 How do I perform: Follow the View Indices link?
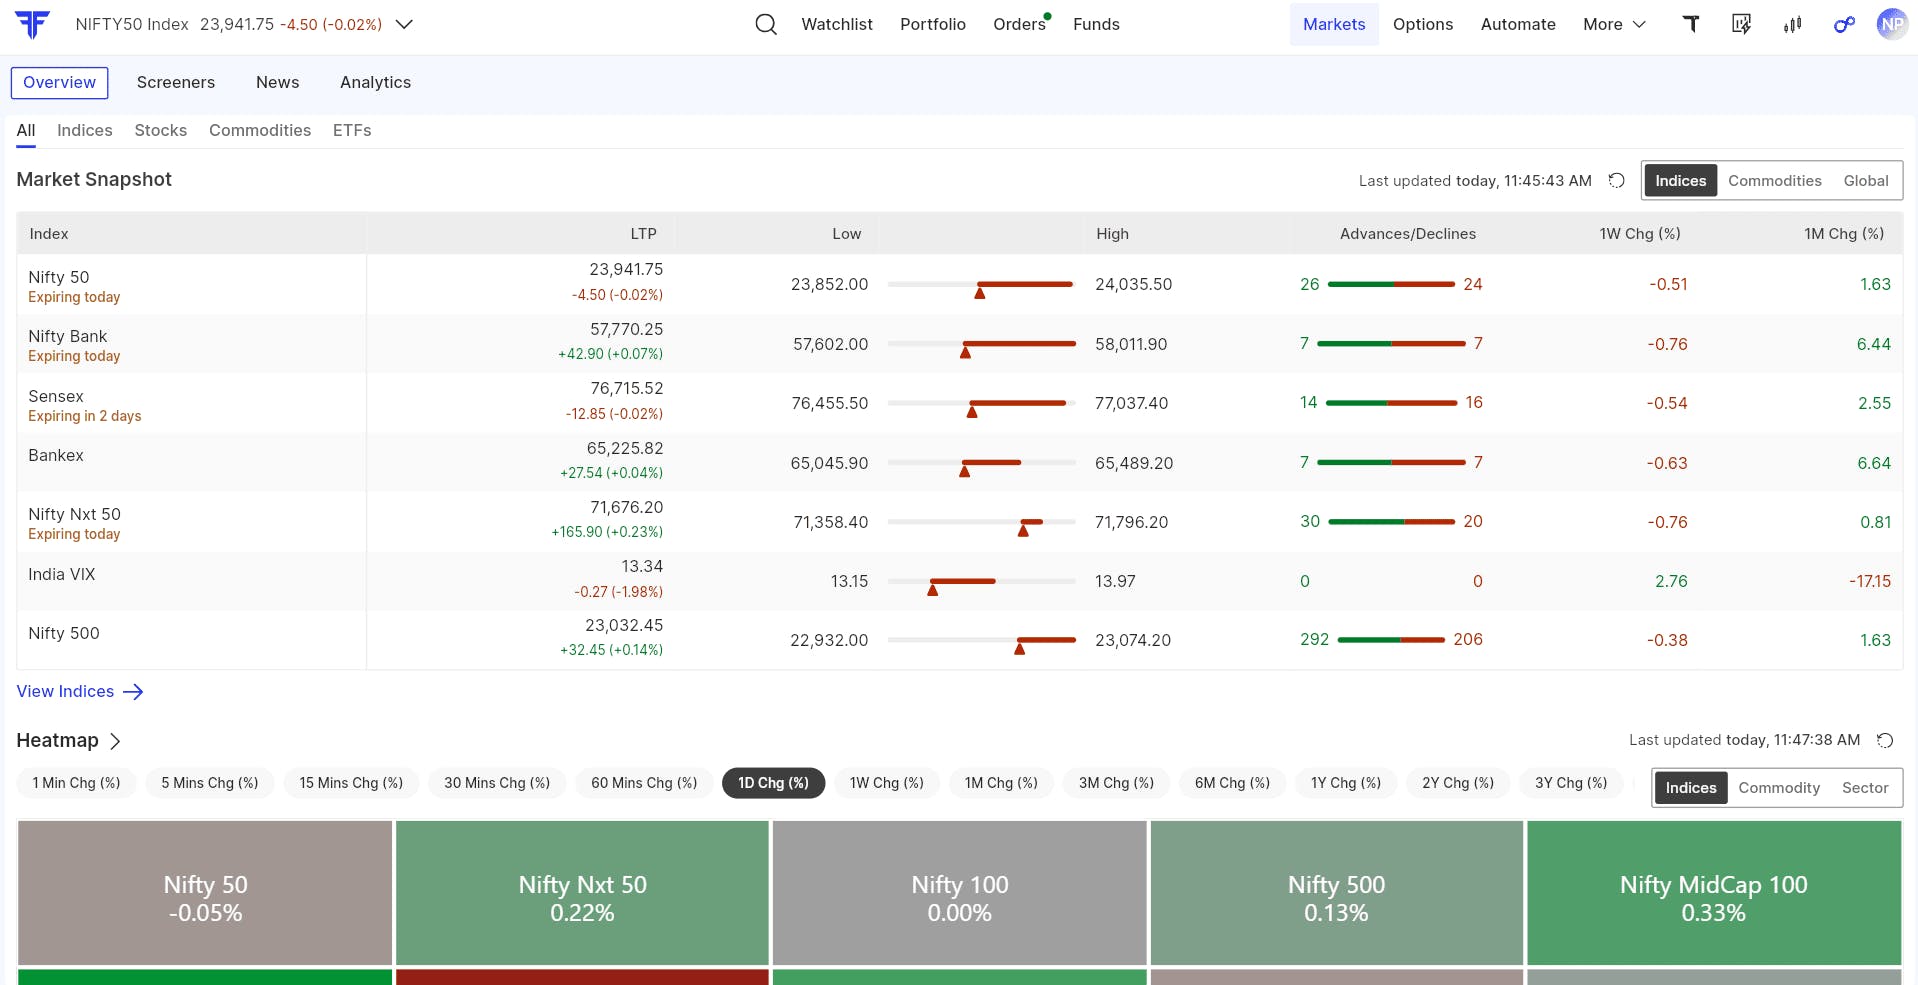click(x=80, y=692)
